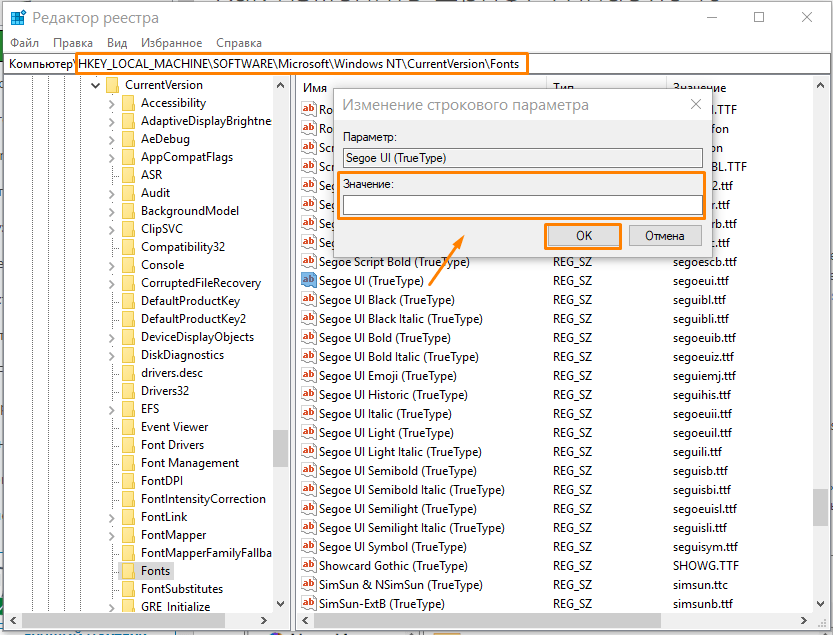833x635 pixels.
Task: Expand the Console key
Action: coord(112,266)
